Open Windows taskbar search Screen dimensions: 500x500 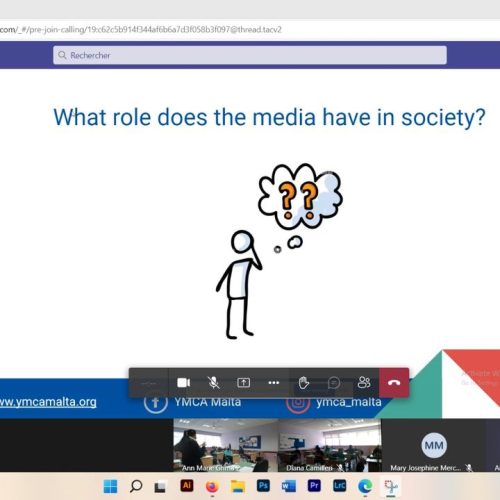click(x=136, y=486)
